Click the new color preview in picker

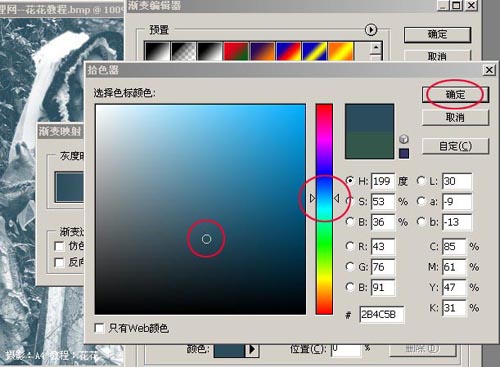click(369, 118)
